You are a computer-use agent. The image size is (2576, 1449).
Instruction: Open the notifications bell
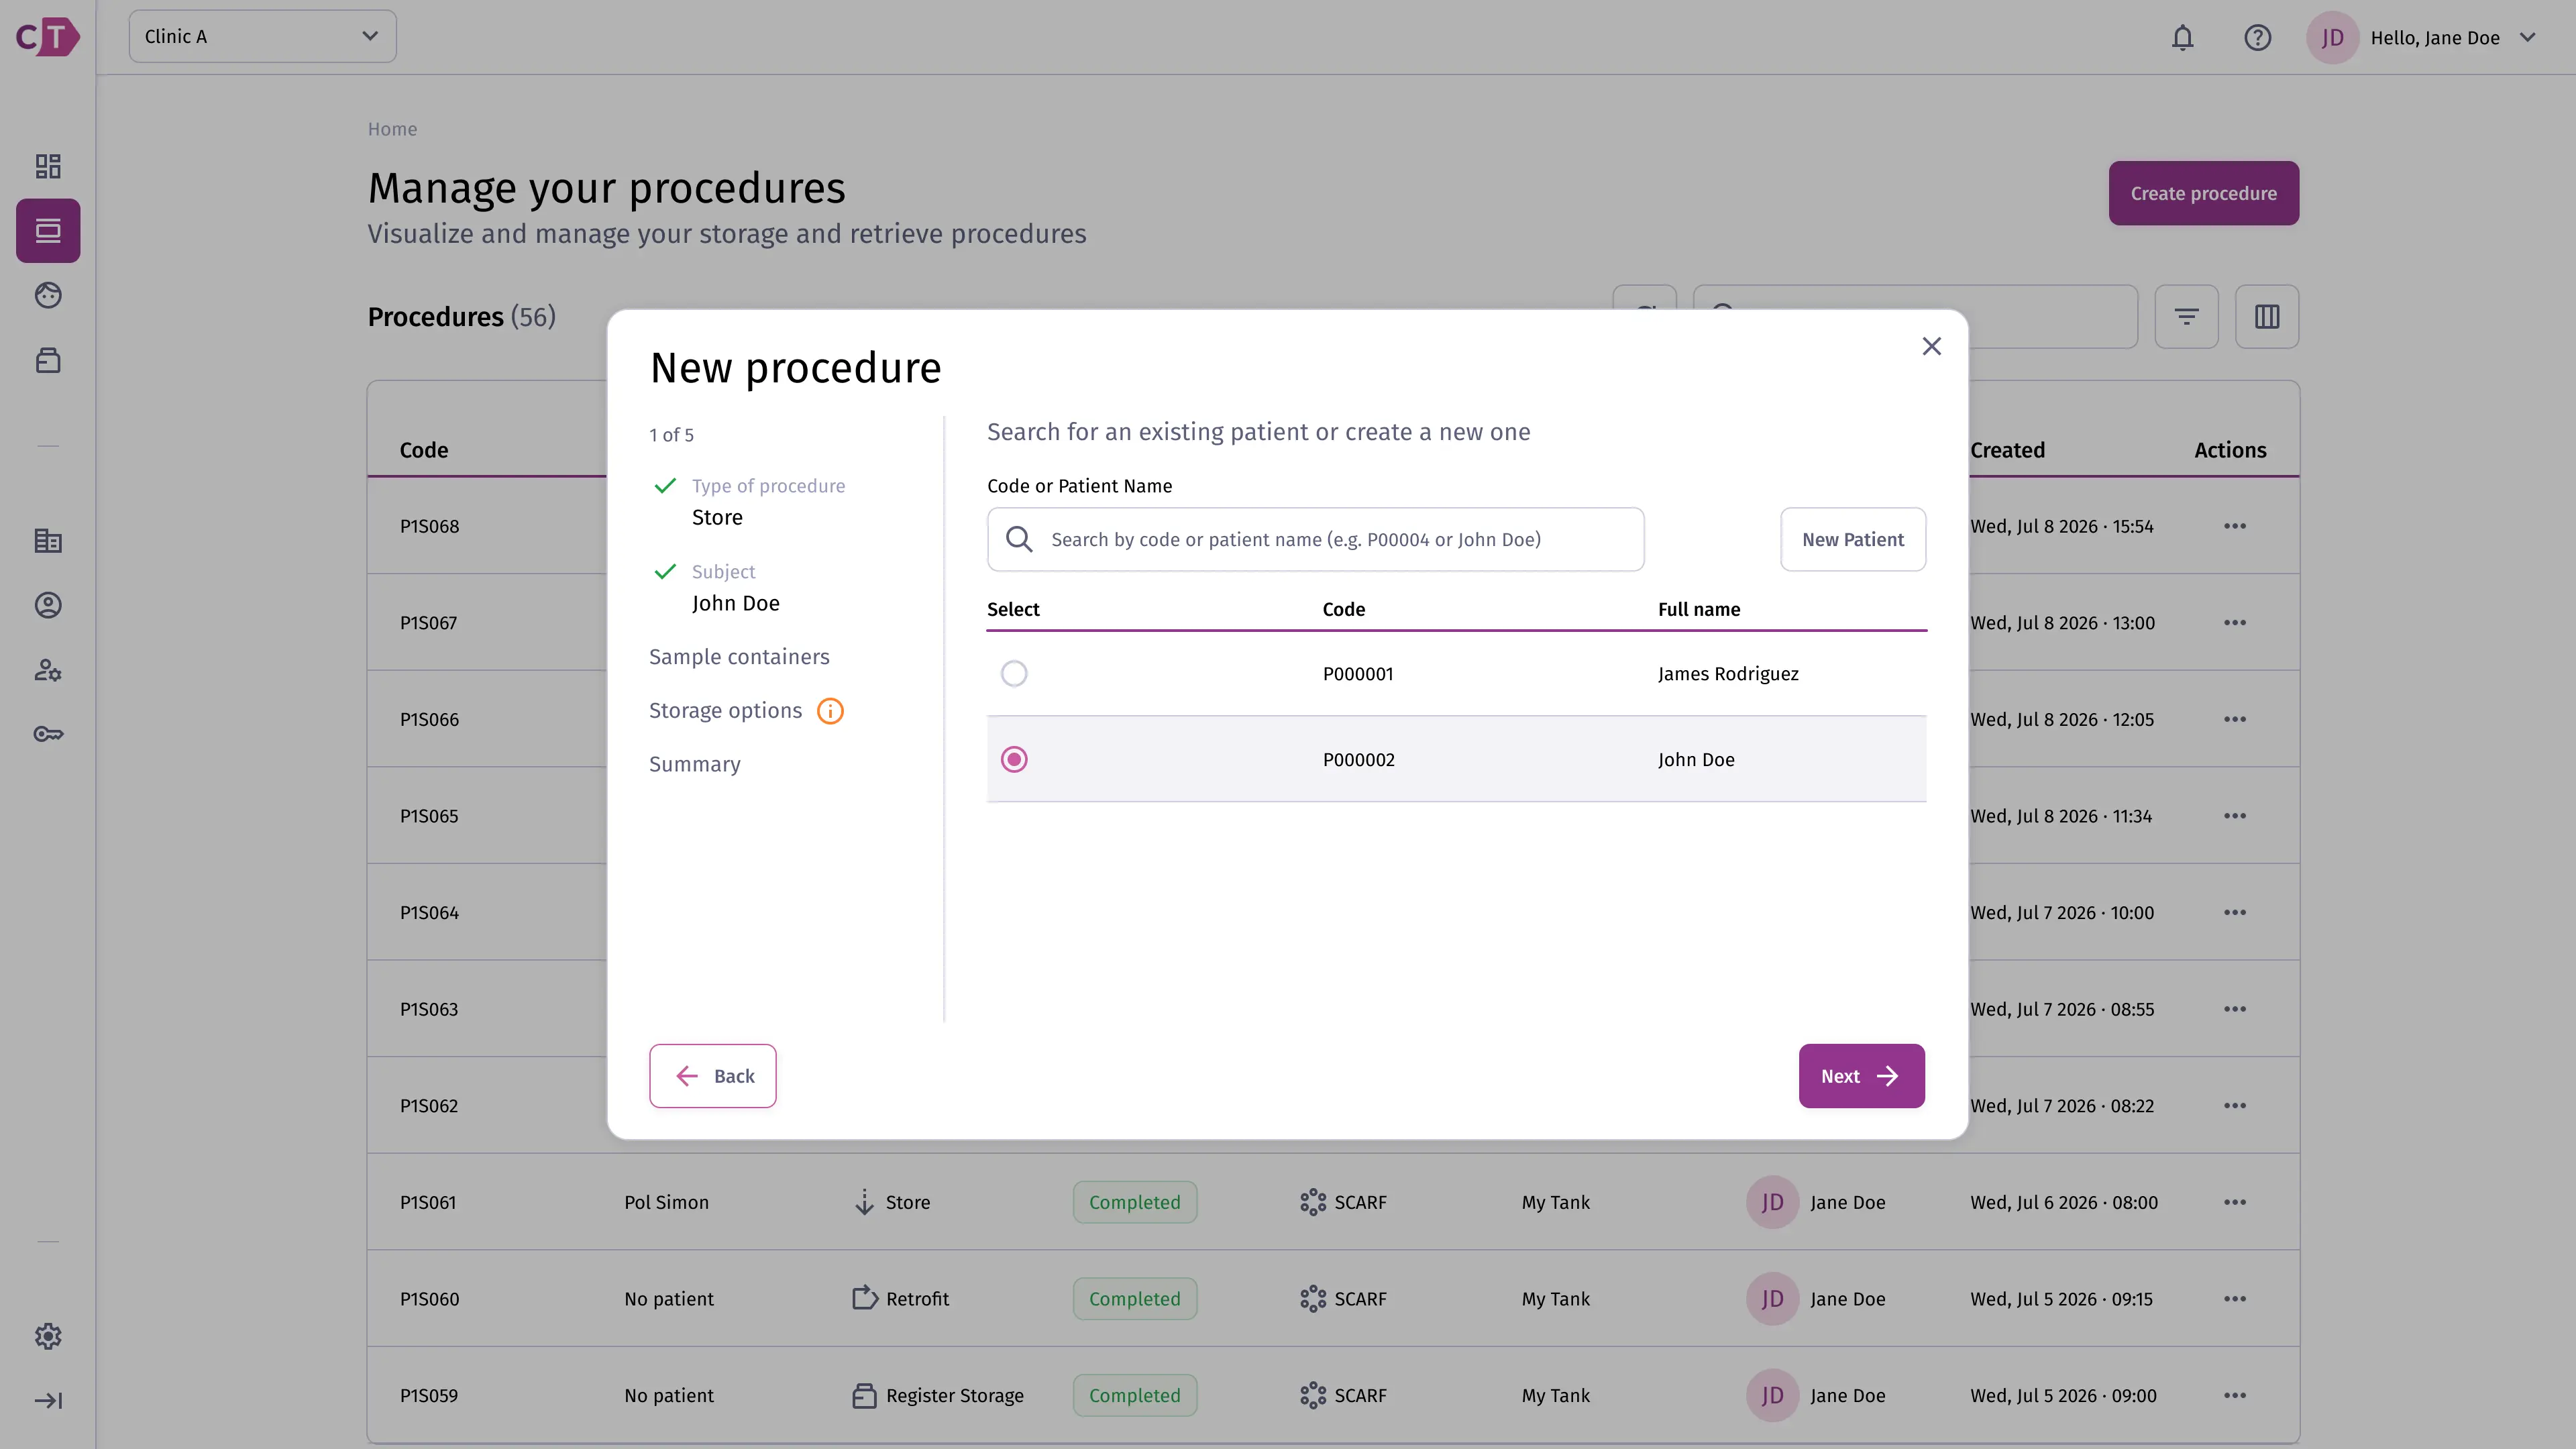coord(2182,38)
